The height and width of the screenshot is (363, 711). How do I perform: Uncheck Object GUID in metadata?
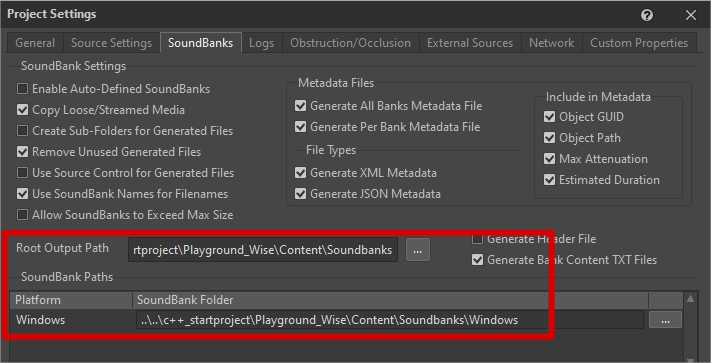click(x=549, y=117)
